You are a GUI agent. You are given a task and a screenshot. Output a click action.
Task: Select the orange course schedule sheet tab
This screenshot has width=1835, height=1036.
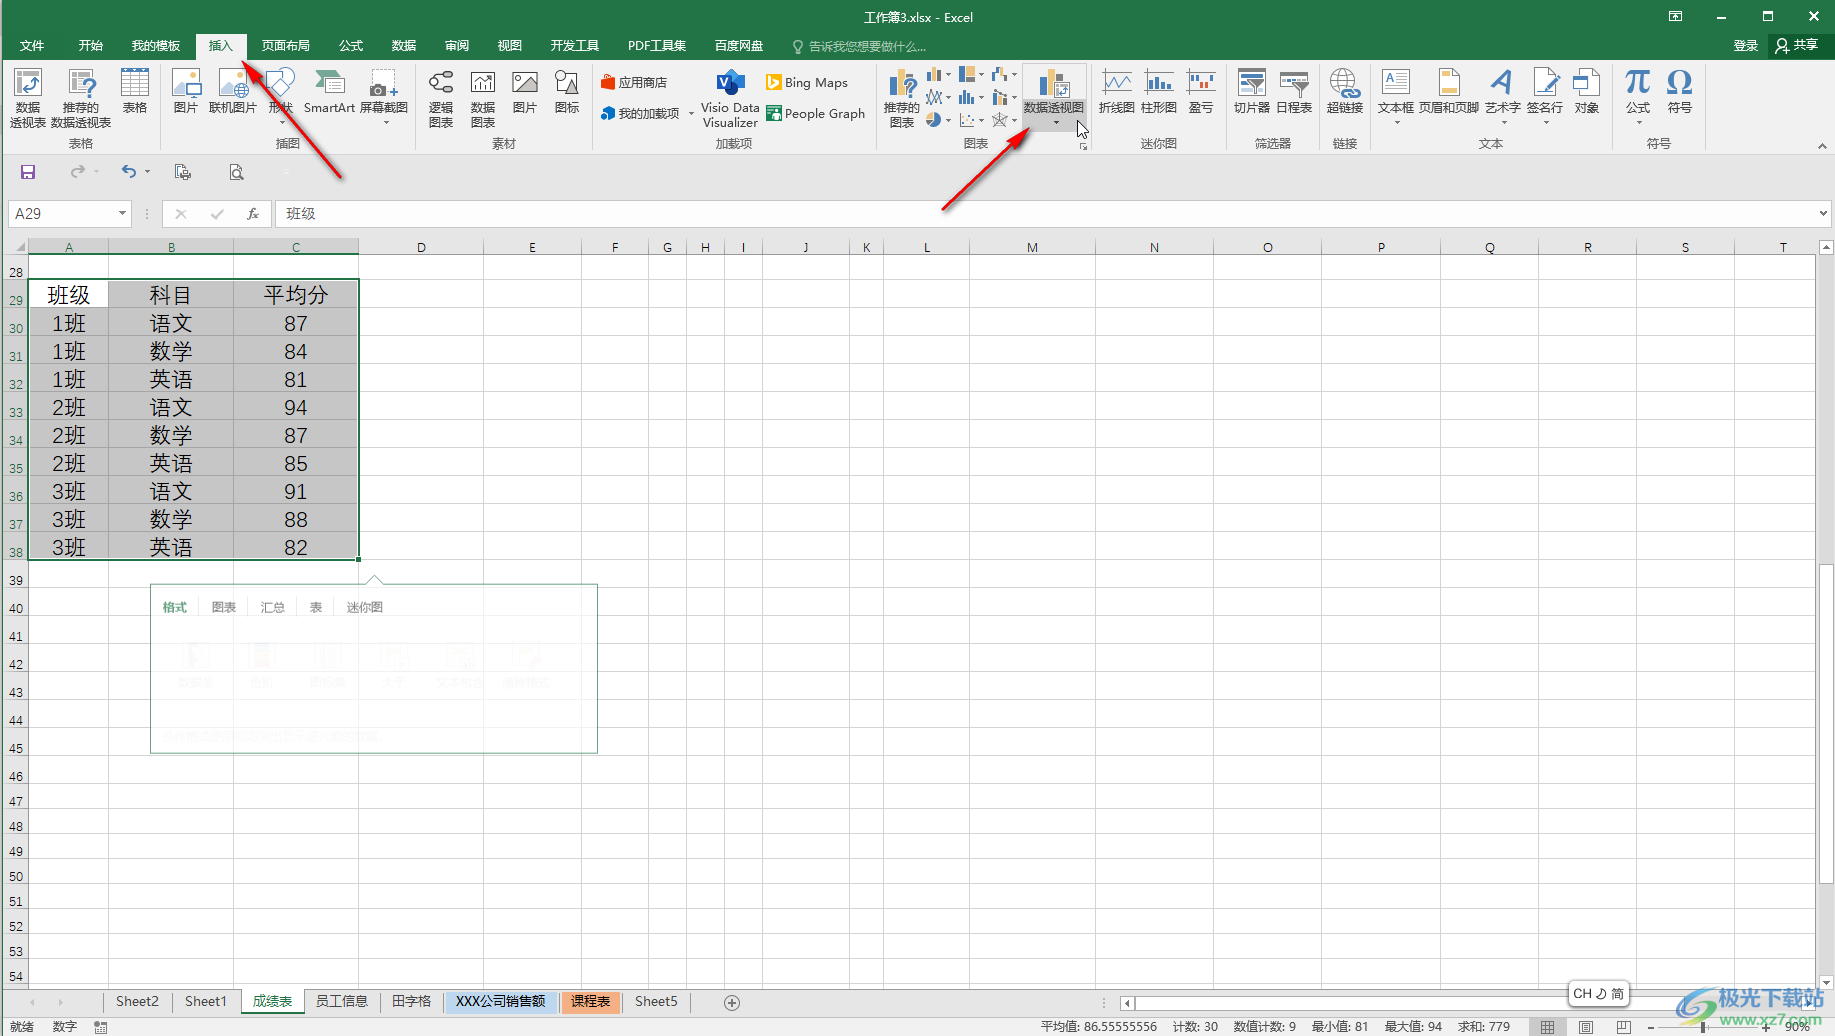click(x=591, y=1002)
